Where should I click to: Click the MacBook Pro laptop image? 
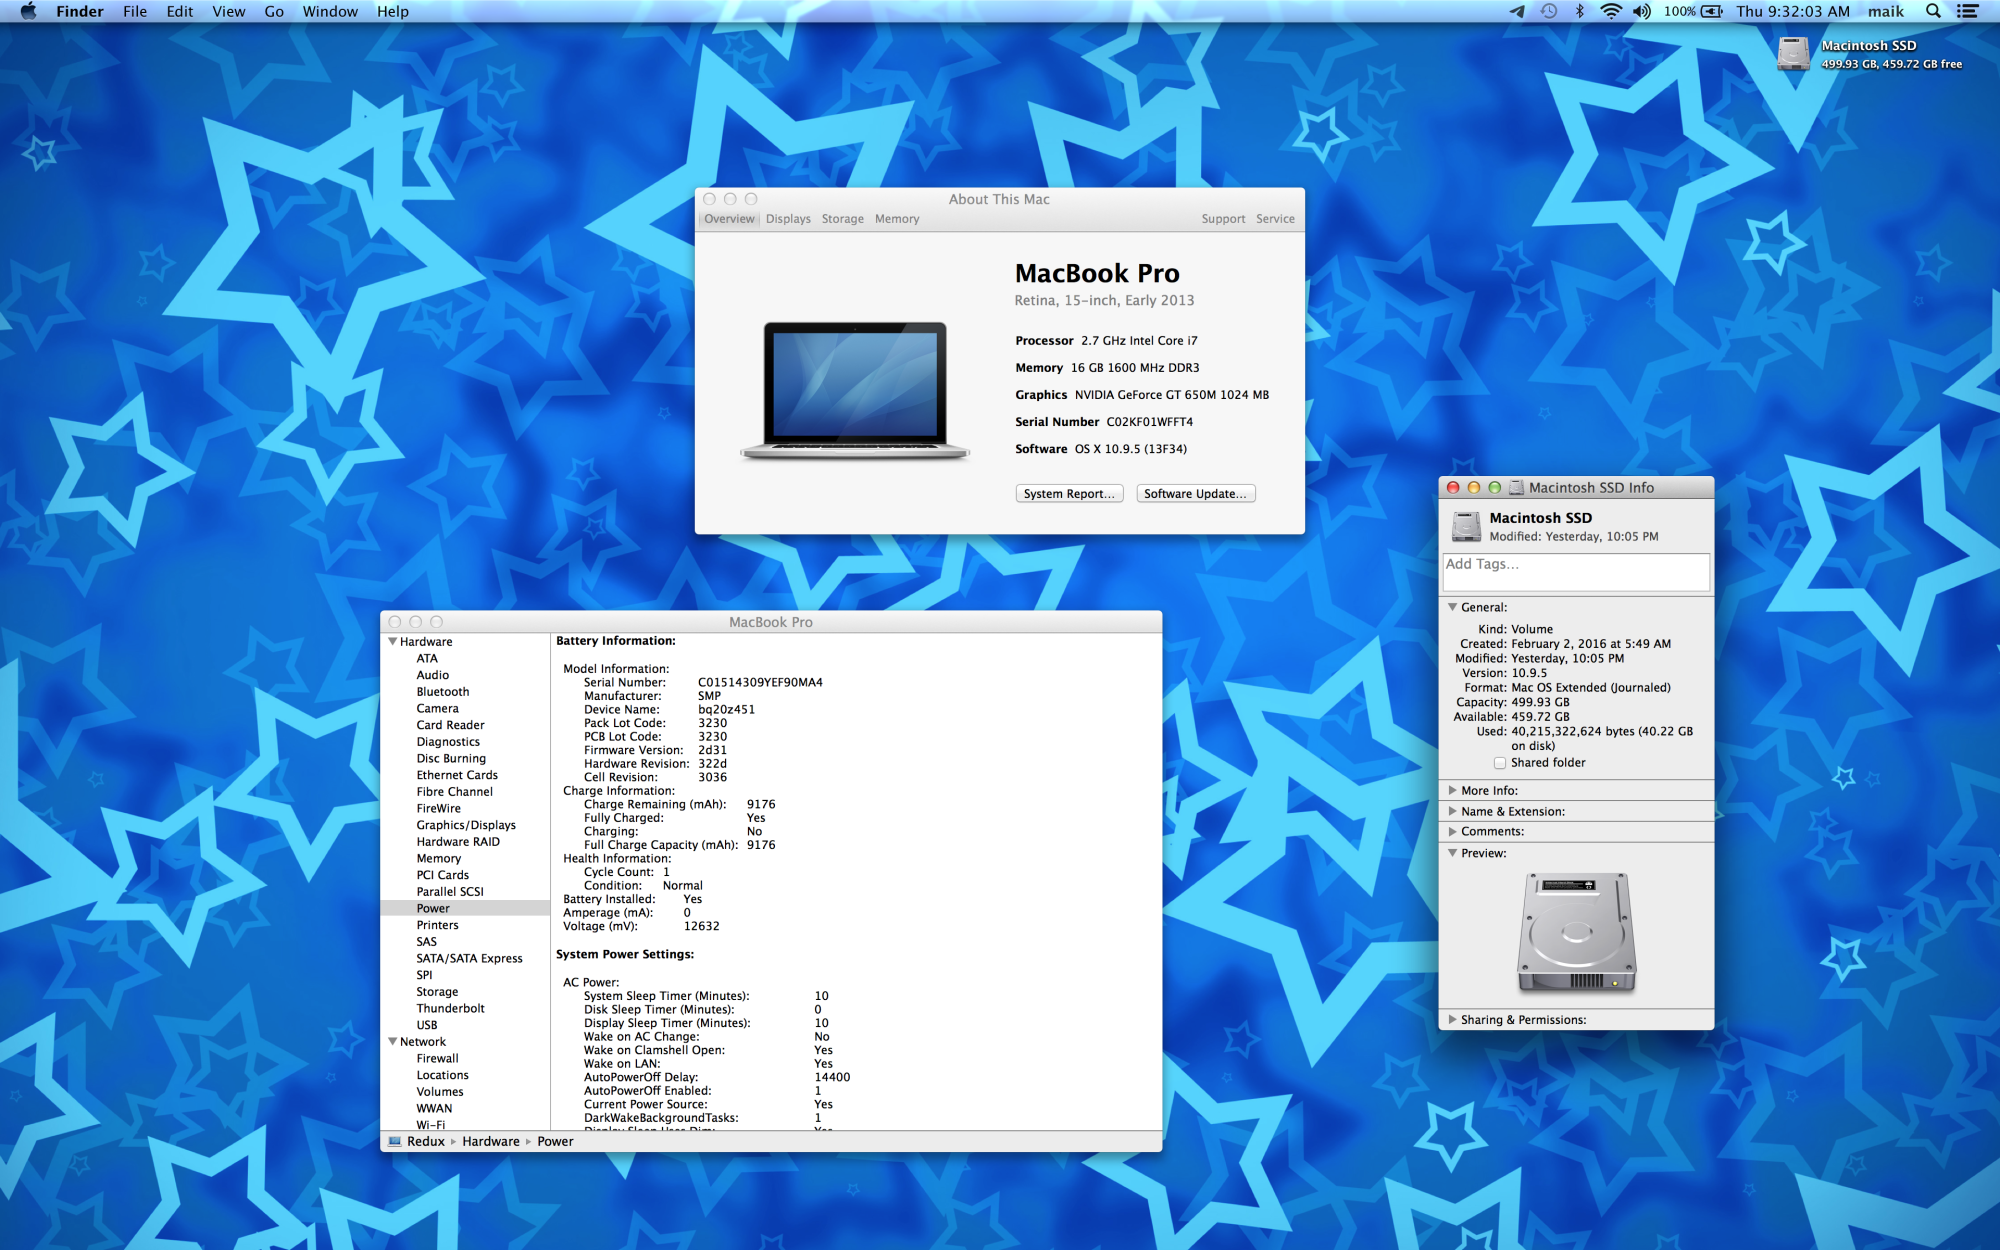(855, 390)
